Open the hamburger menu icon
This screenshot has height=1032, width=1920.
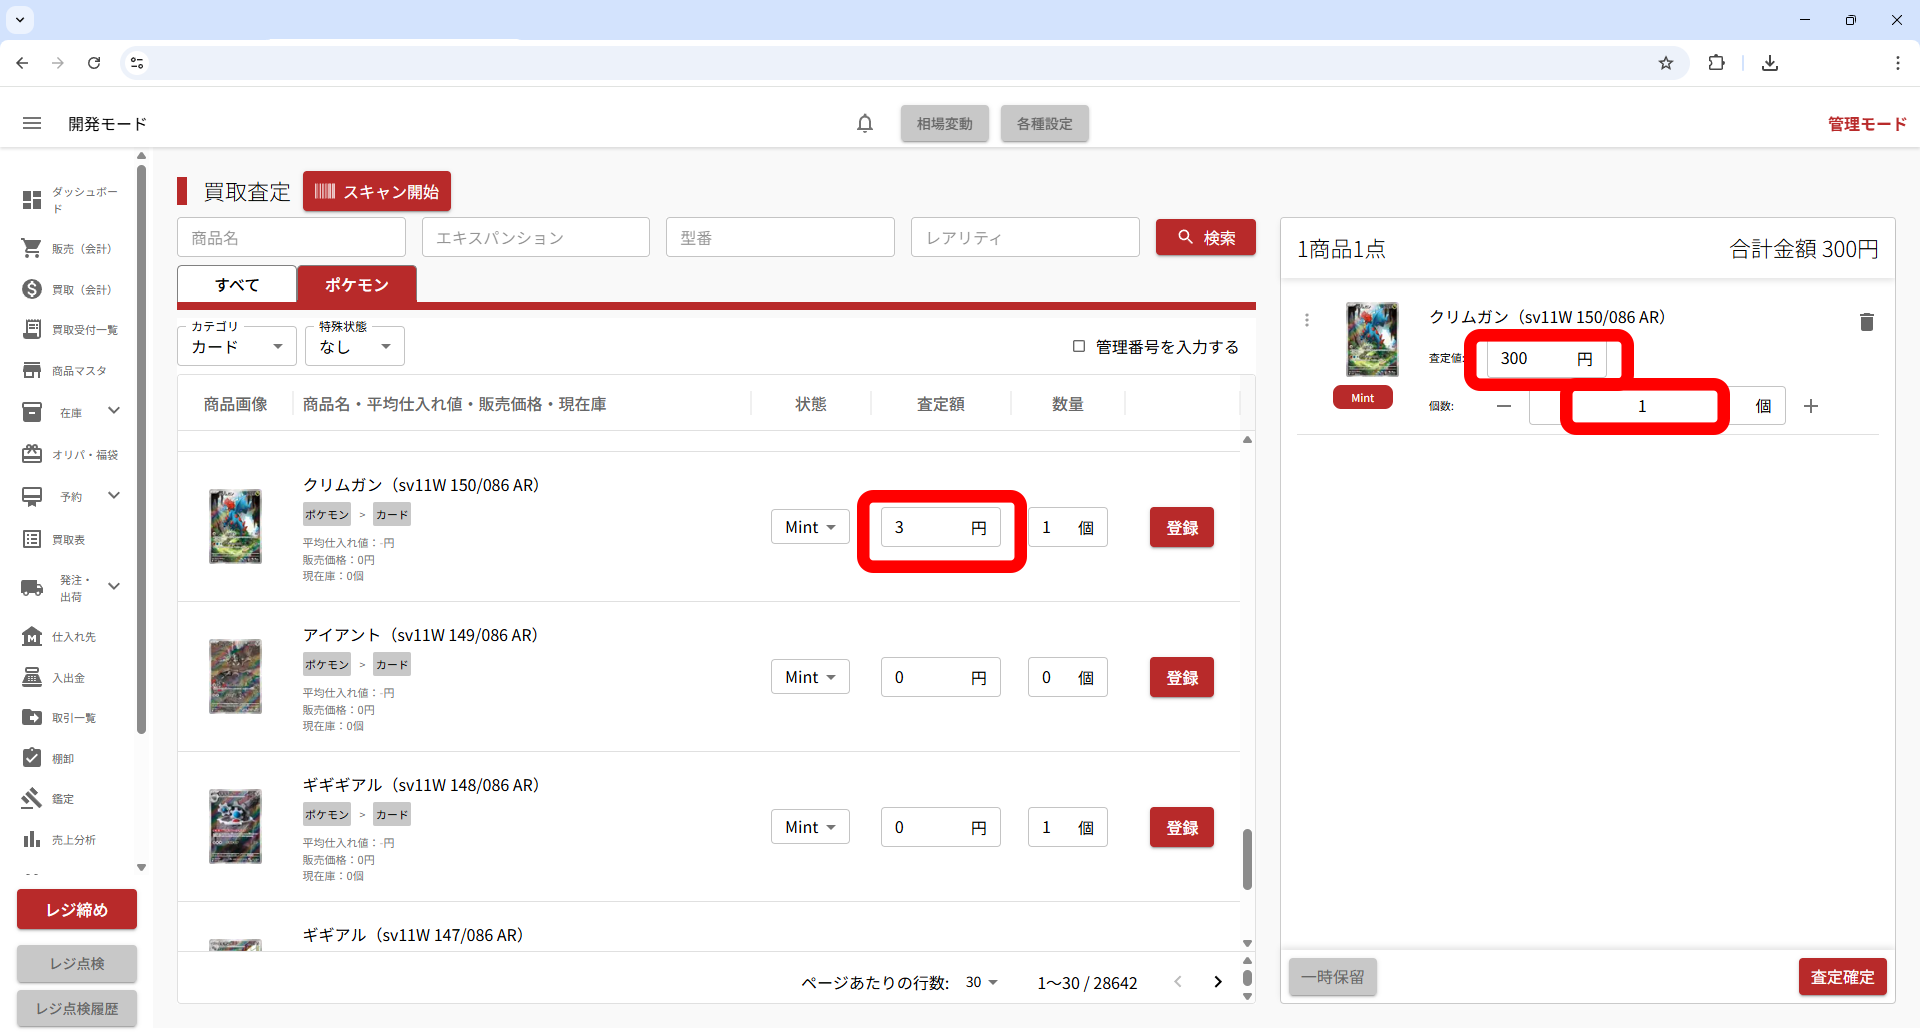click(32, 124)
